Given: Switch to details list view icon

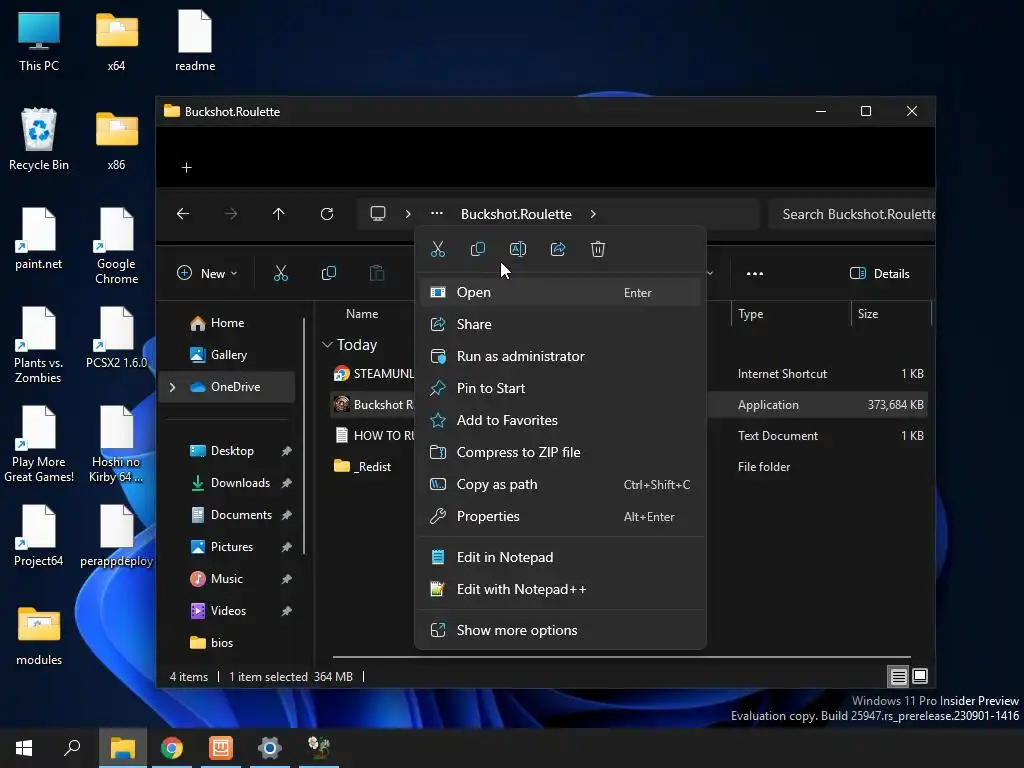Looking at the screenshot, I should click(x=898, y=677).
